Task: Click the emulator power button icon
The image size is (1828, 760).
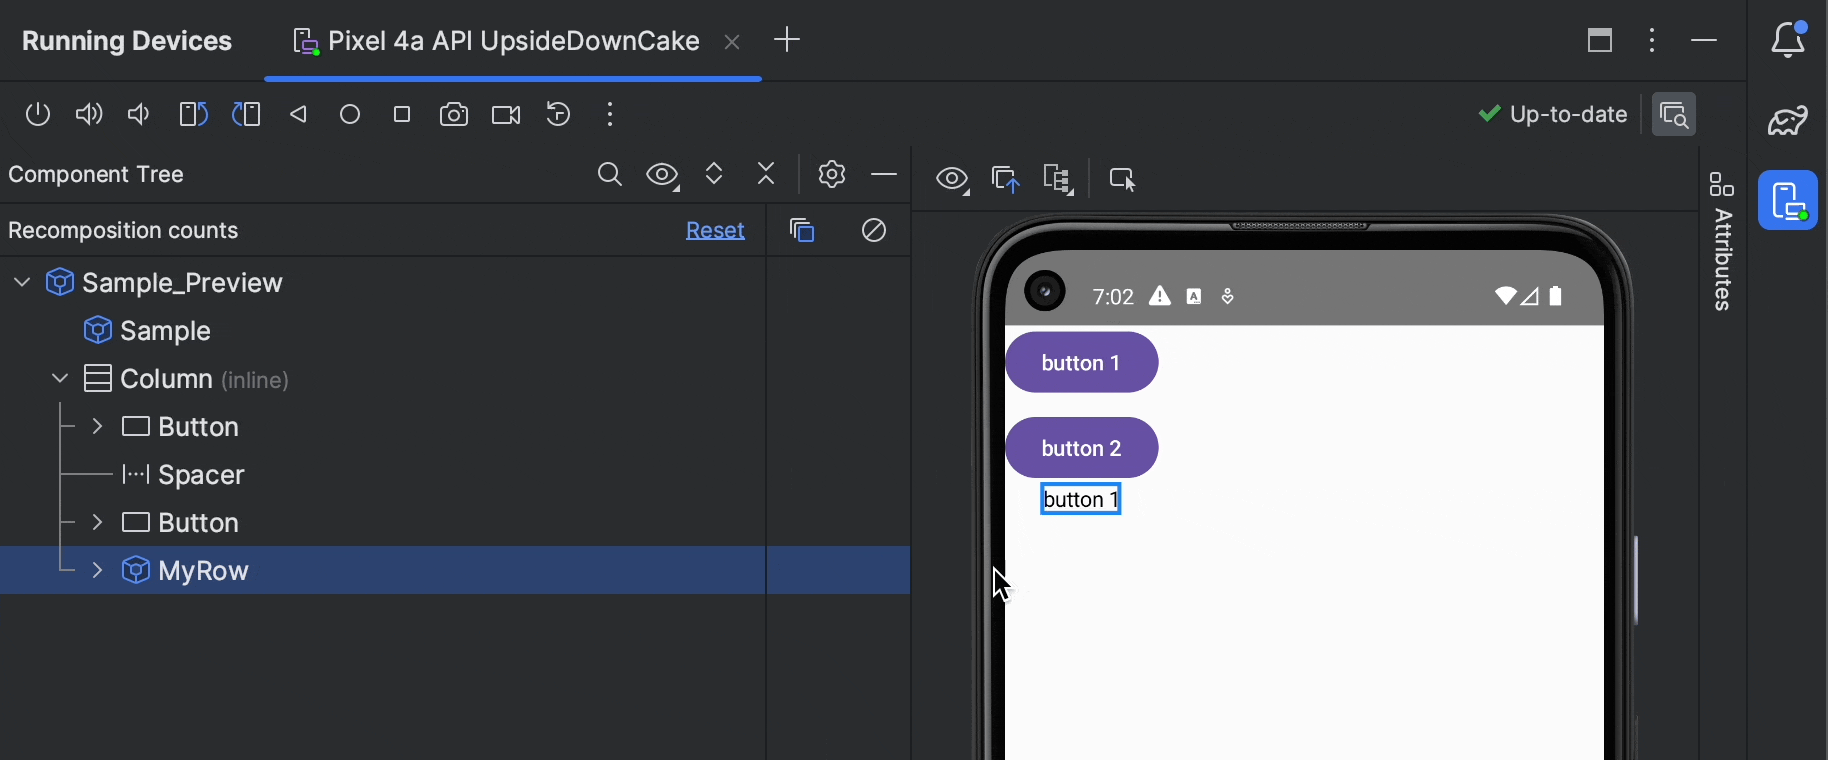Action: pyautogui.click(x=38, y=115)
